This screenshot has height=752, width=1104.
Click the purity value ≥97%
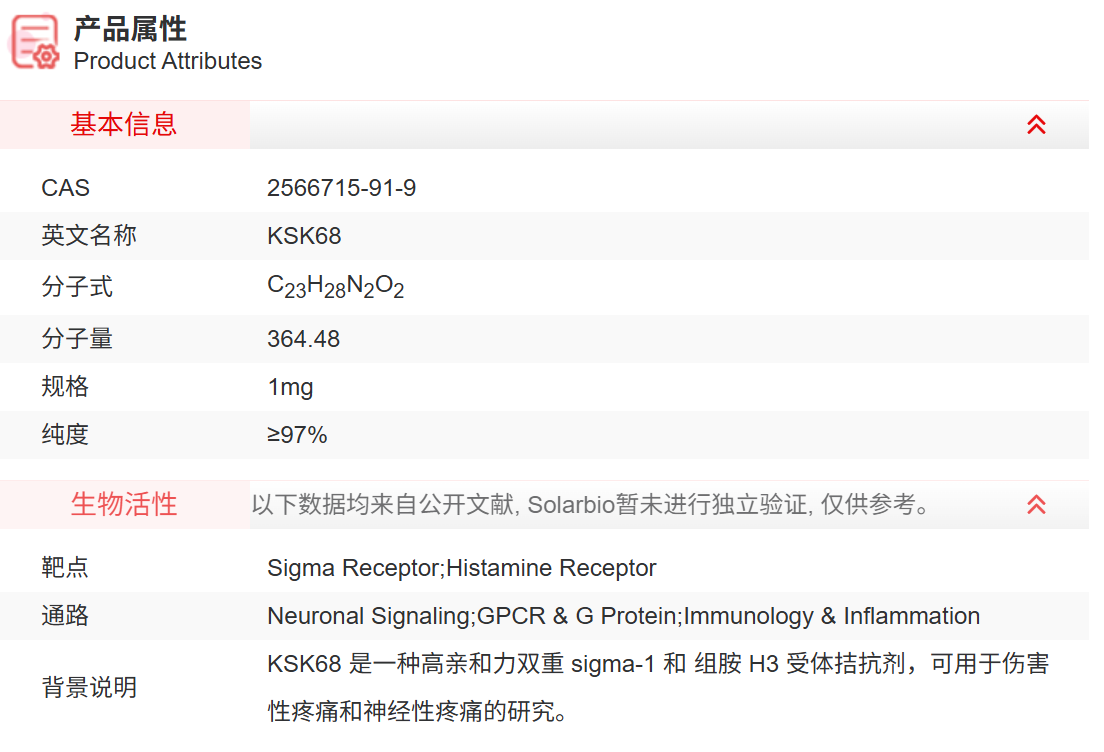(x=297, y=435)
